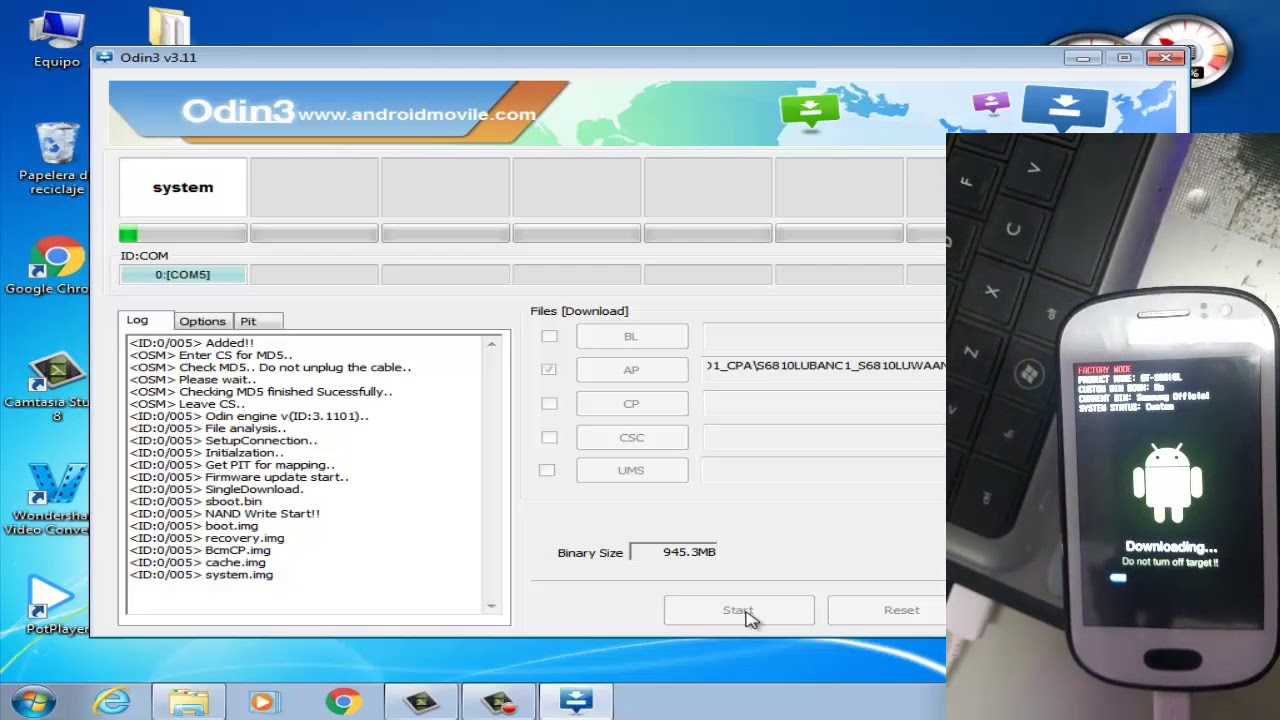Click the system progress bar
Image resolution: width=1280 pixels, height=720 pixels.
click(x=183, y=234)
